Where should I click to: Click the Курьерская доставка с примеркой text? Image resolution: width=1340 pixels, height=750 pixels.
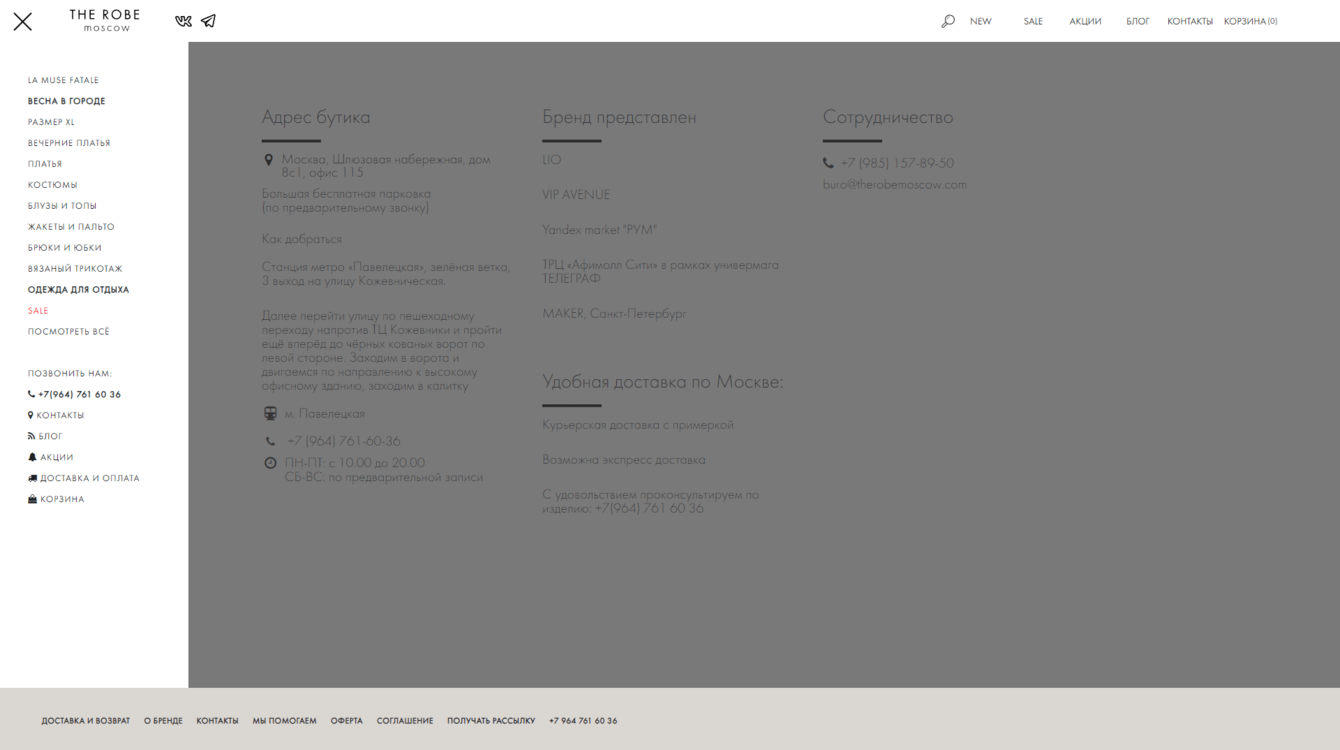[638, 425]
